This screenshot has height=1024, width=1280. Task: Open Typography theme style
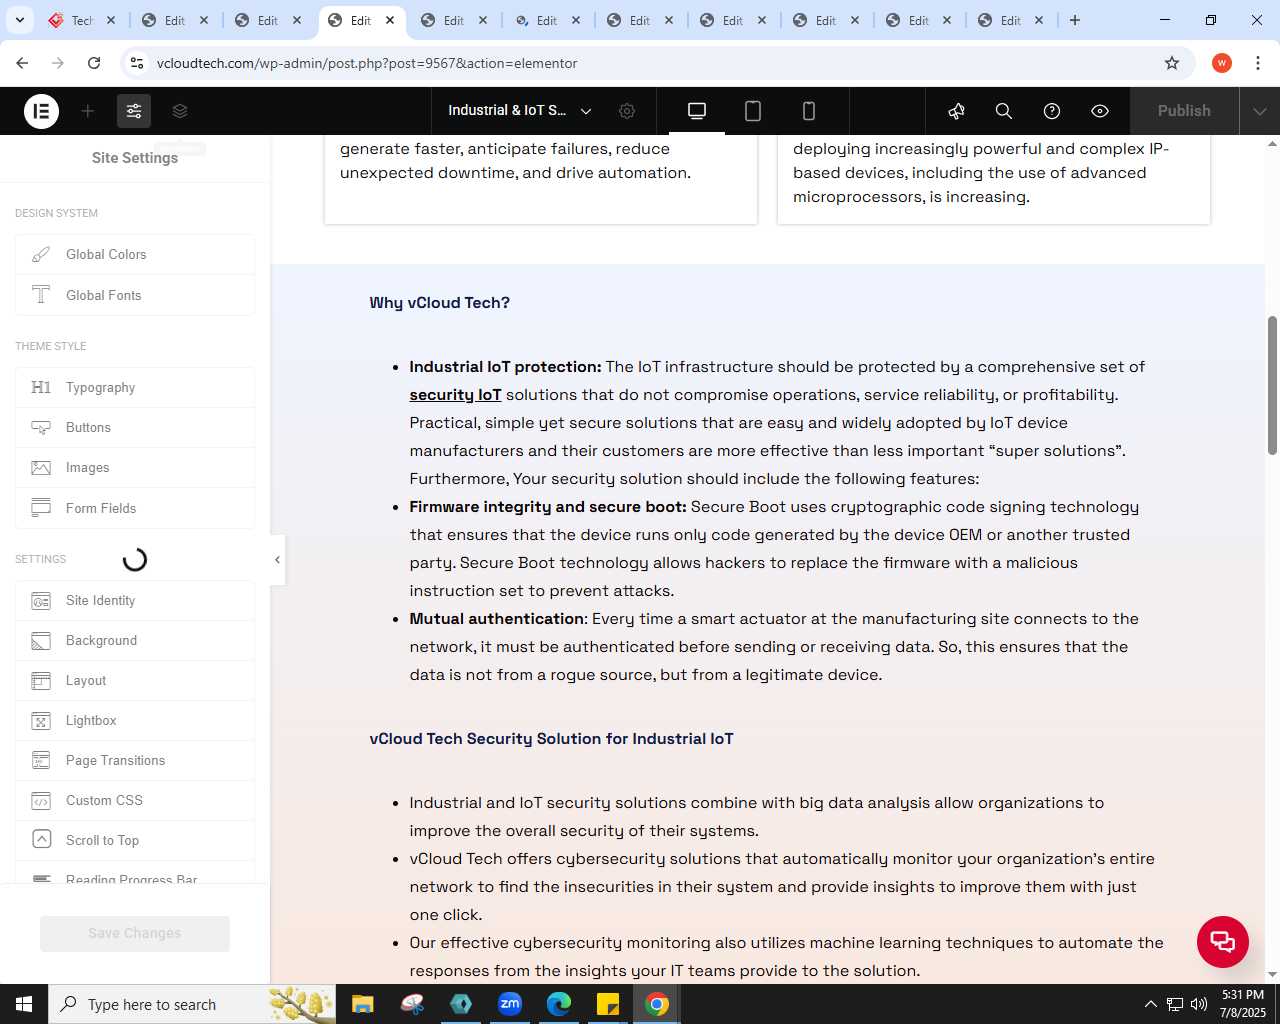135,387
